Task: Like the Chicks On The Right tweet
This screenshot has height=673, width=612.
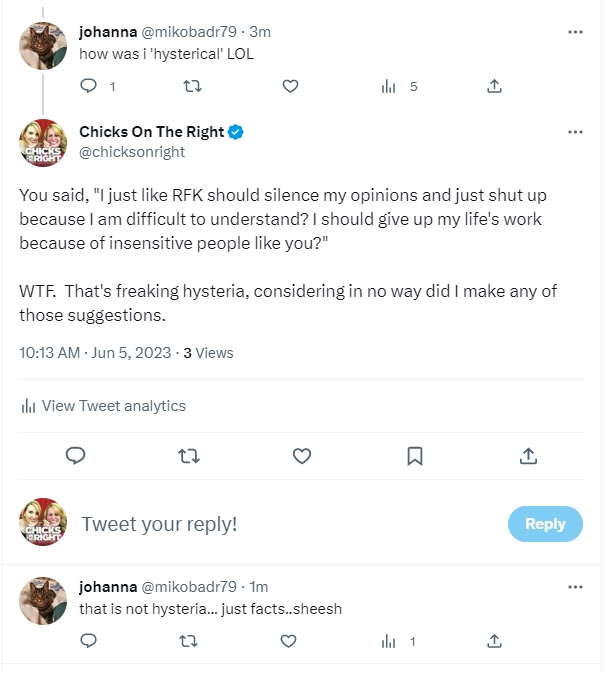Action: click(x=302, y=456)
